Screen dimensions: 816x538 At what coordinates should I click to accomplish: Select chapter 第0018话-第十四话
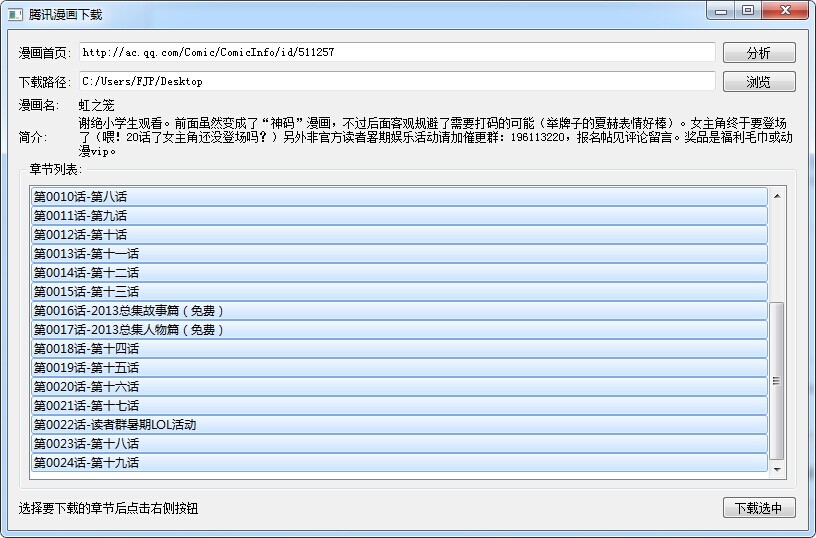pos(399,349)
